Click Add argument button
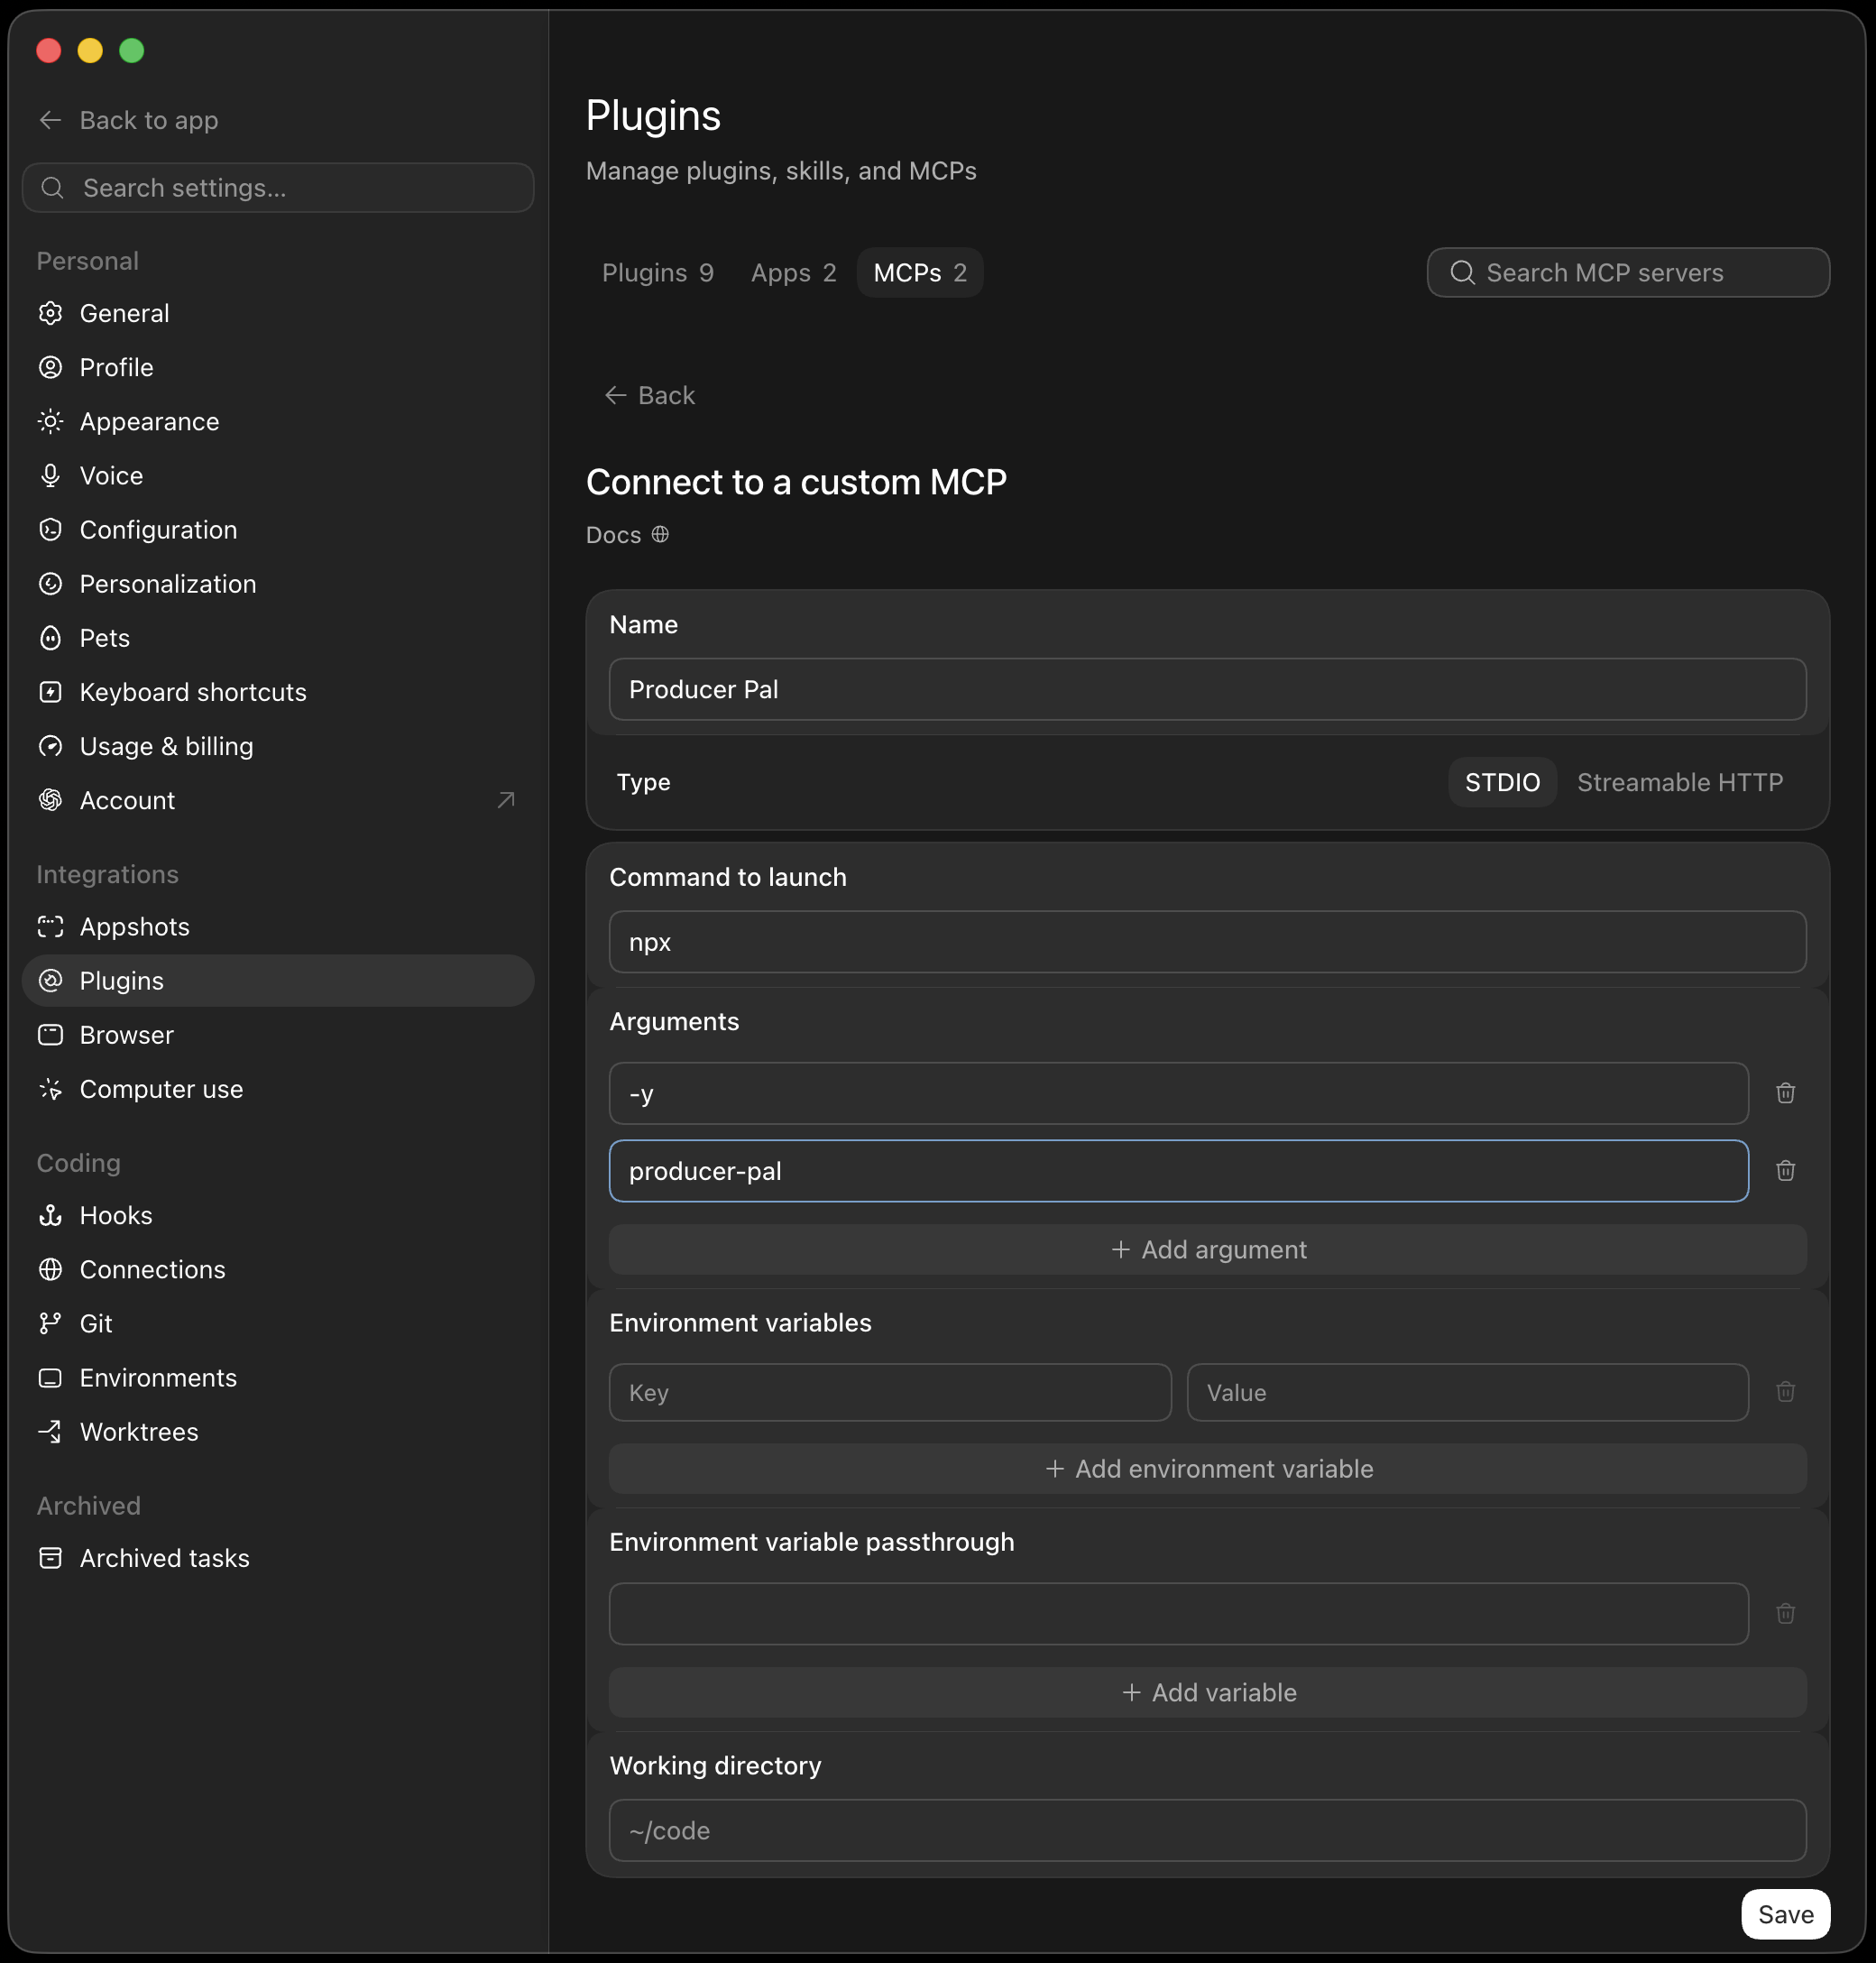Viewport: 1876px width, 1963px height. point(1208,1249)
